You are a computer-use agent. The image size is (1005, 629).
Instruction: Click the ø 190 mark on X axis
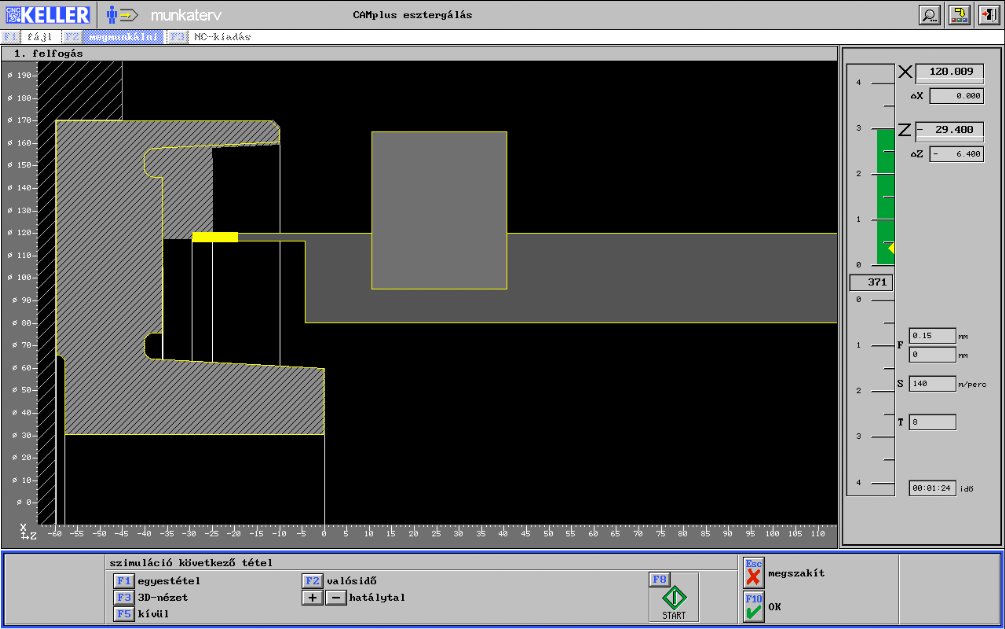pos(21,76)
